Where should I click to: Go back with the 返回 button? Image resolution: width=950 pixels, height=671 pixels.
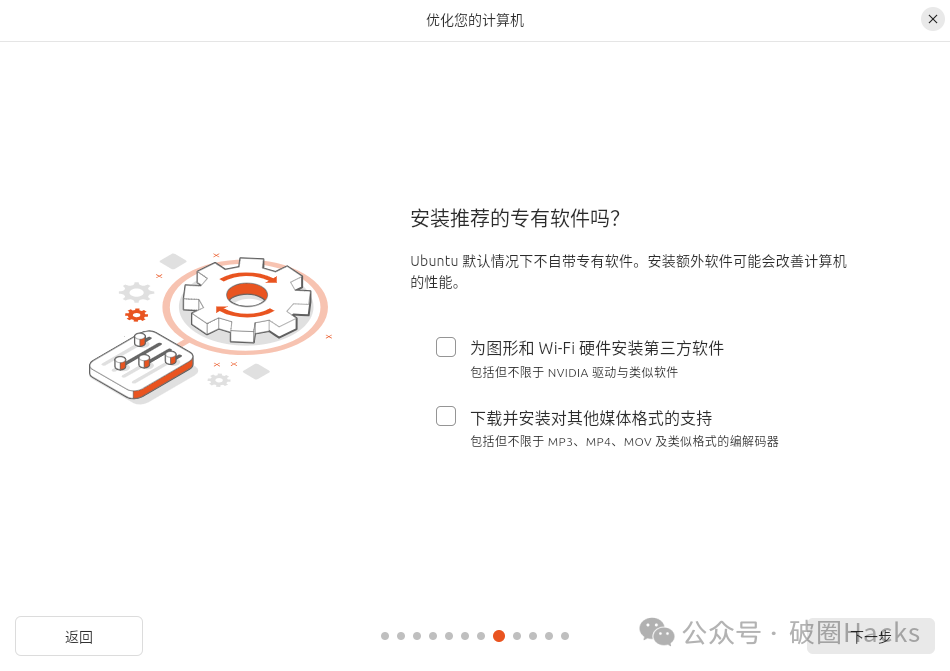(x=79, y=636)
